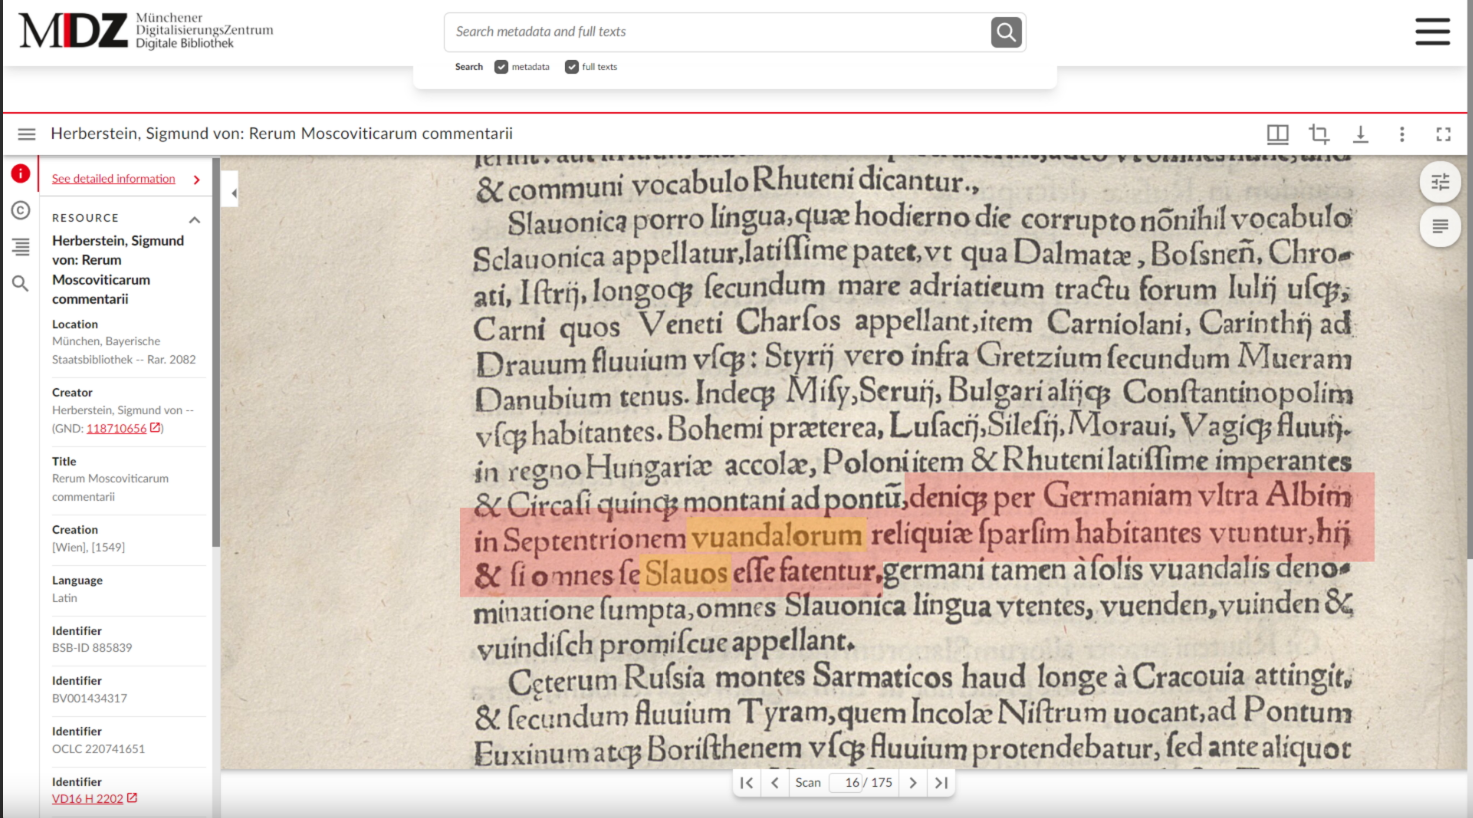Select the BSB-ID 885839 identifier text
Viewport: 1473px width, 818px height.
[x=92, y=648]
